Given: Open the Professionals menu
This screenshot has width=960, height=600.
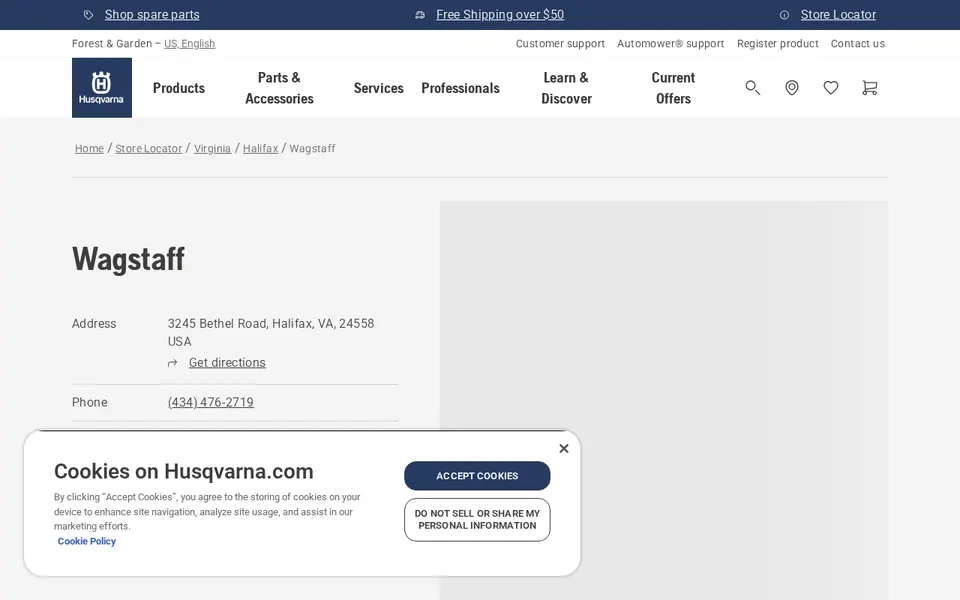Looking at the screenshot, I should tap(460, 88).
